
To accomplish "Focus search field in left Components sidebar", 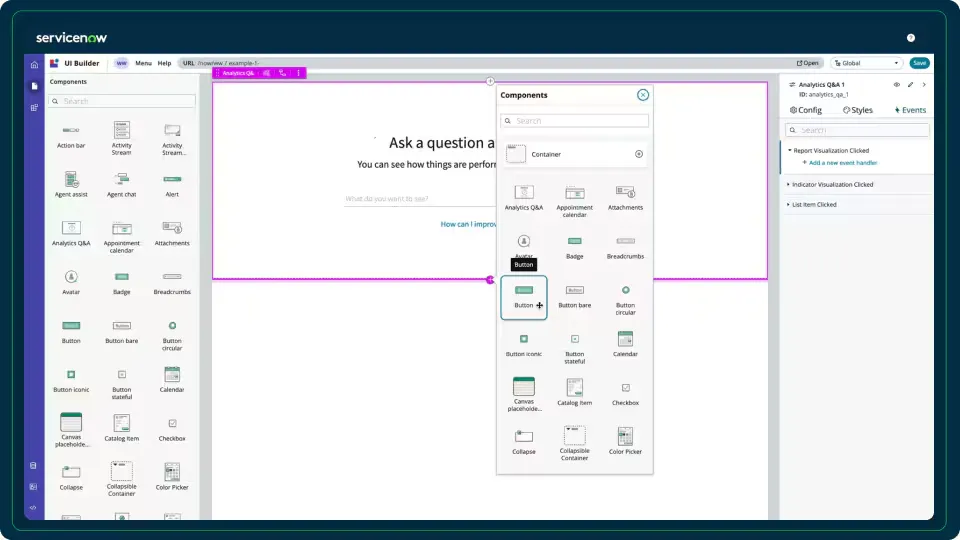I will click(122, 101).
